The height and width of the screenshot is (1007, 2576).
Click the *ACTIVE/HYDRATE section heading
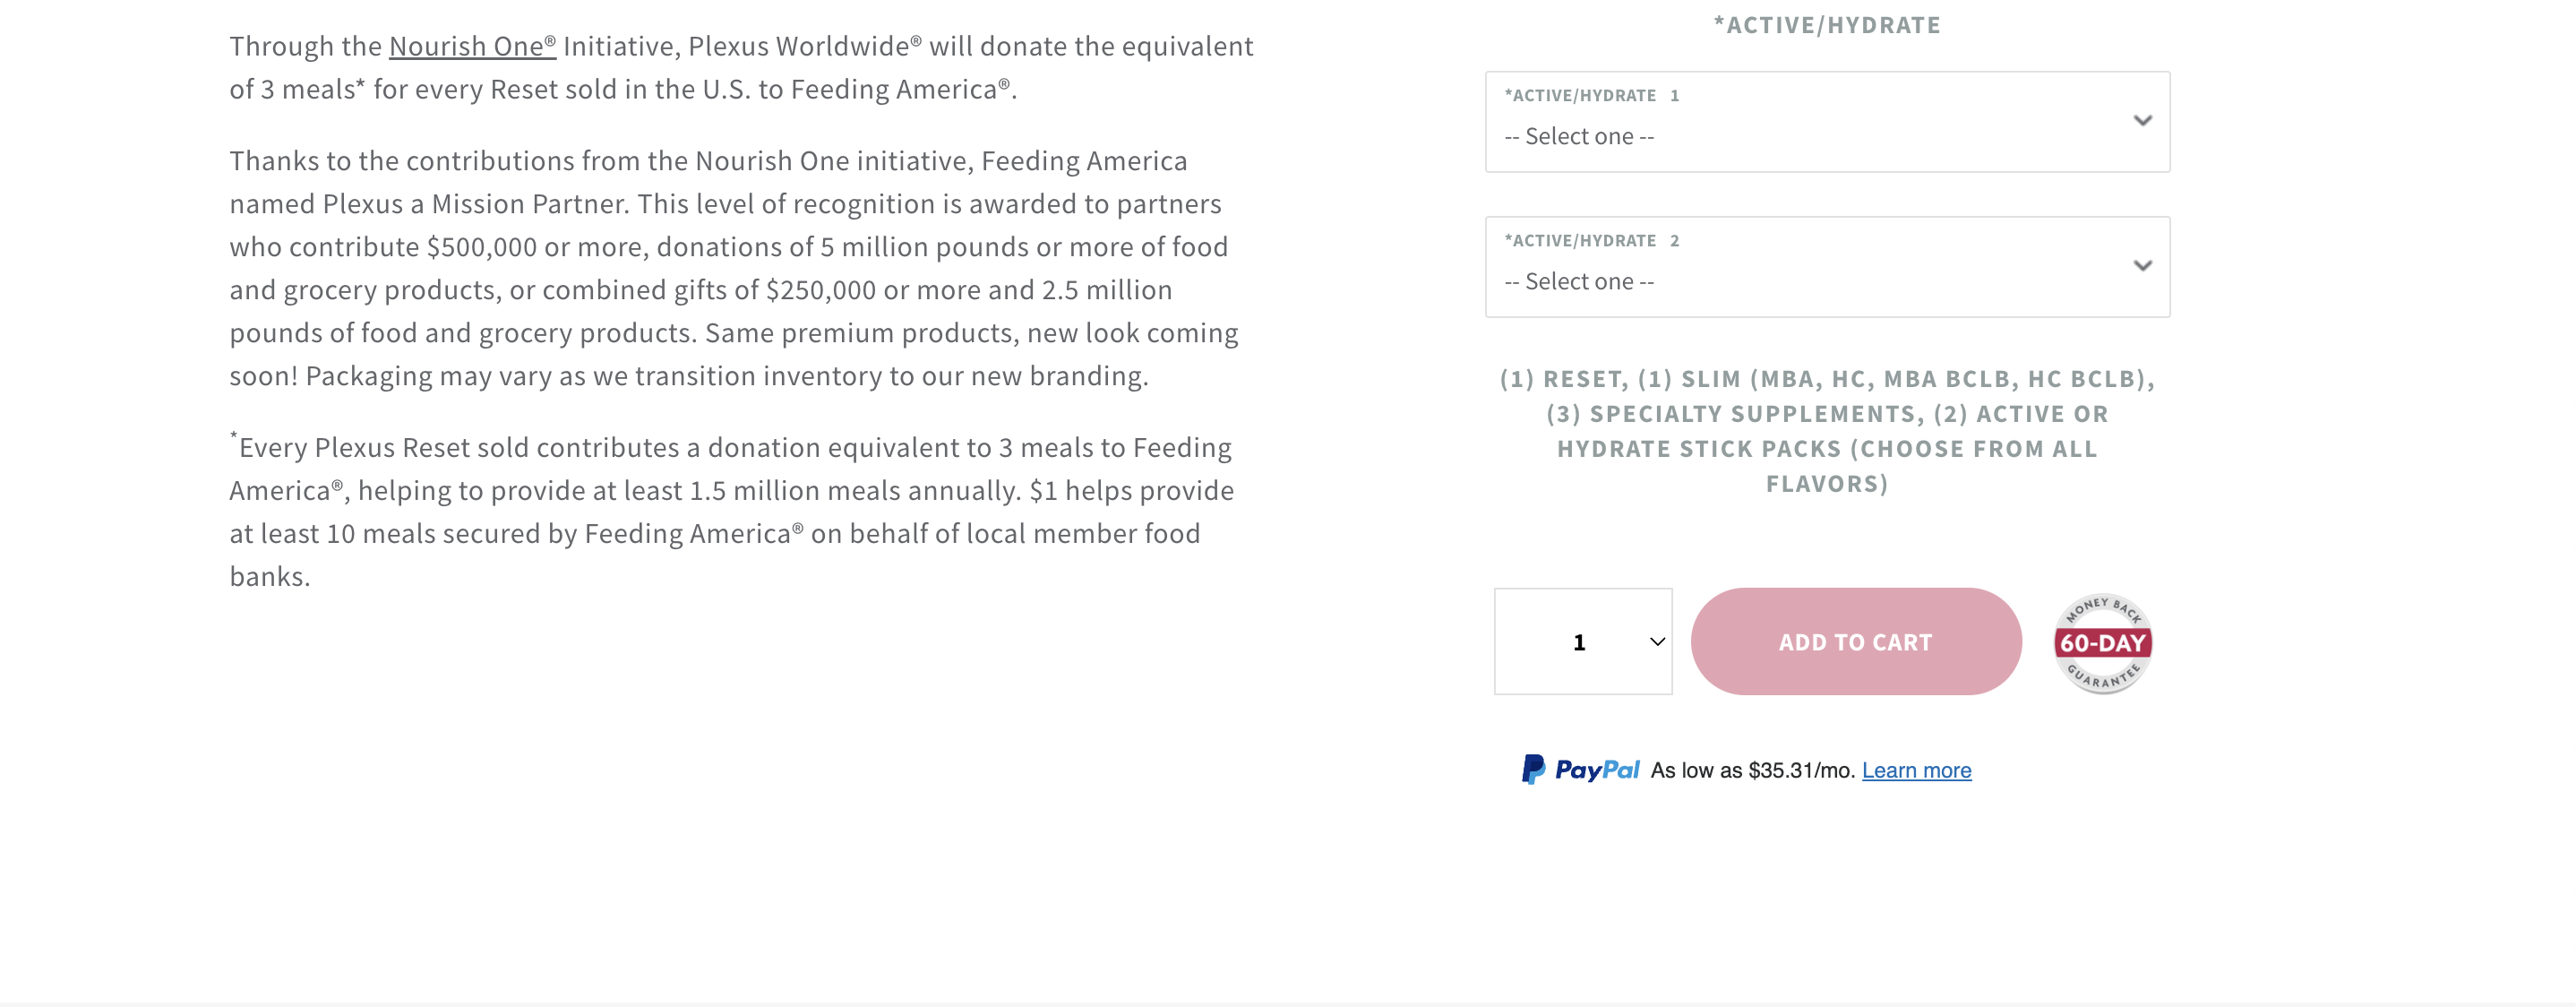[1827, 25]
